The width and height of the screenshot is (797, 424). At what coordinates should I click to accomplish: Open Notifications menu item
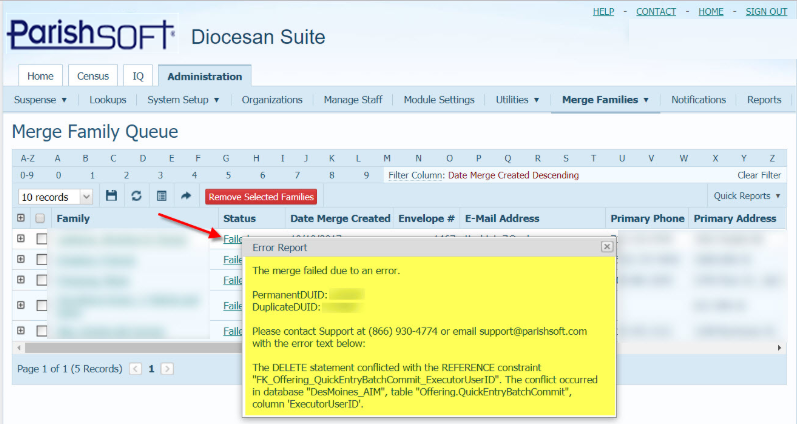click(698, 100)
